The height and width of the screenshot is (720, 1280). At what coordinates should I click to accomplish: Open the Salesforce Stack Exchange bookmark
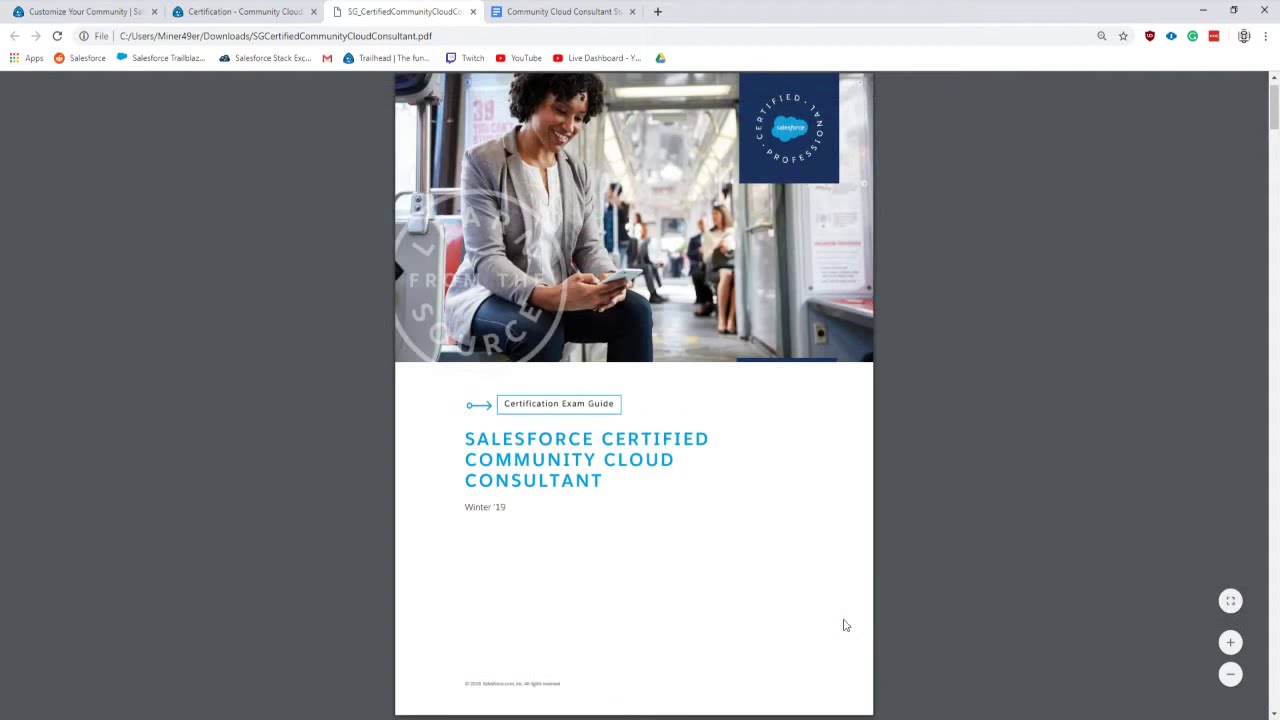265,58
